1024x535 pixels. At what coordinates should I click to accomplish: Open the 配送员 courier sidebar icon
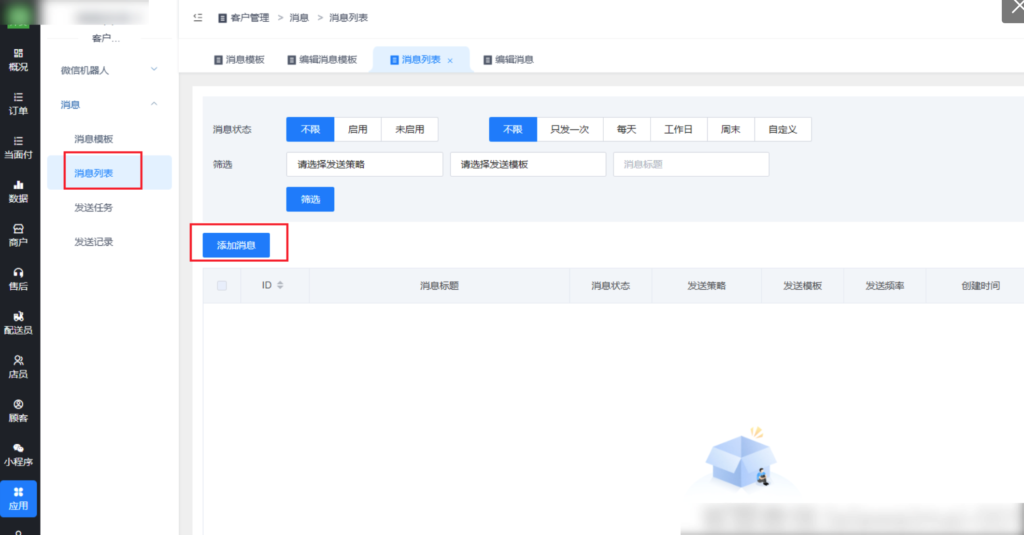[x=18, y=323]
